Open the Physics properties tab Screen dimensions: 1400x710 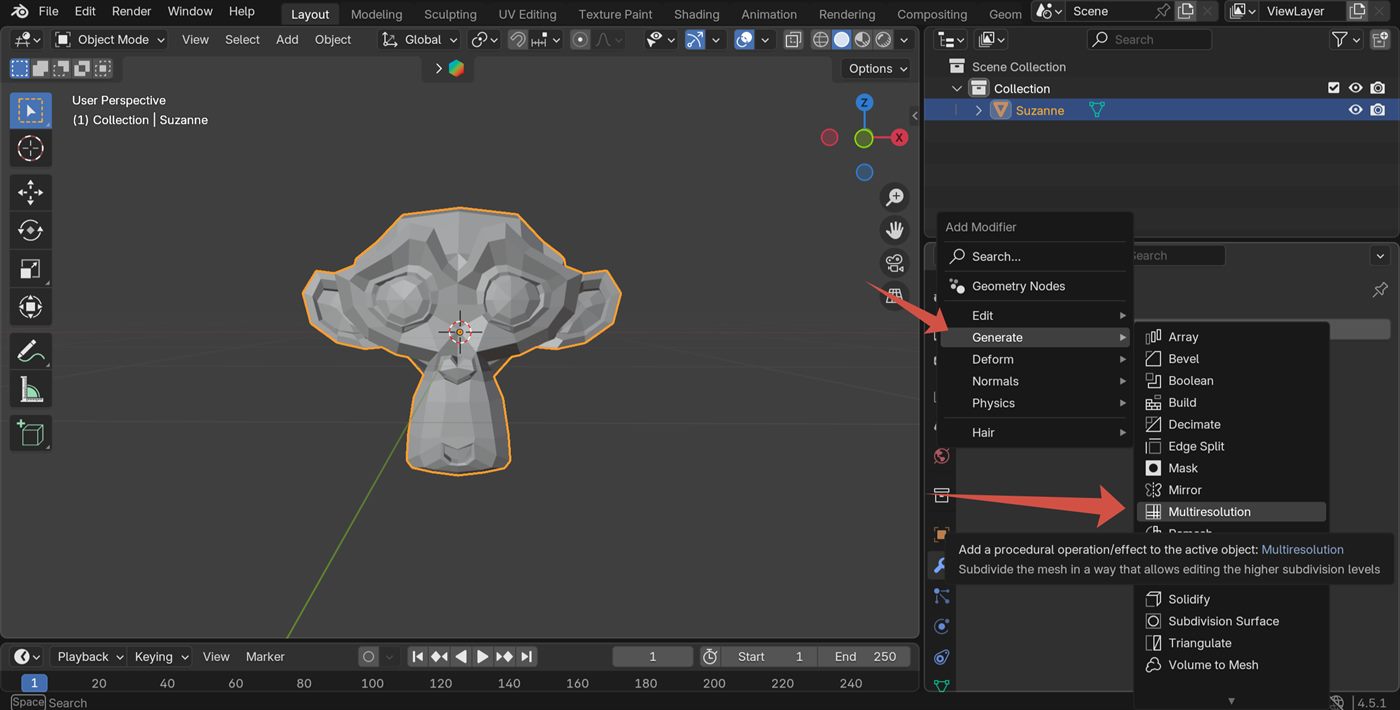pyautogui.click(x=941, y=627)
